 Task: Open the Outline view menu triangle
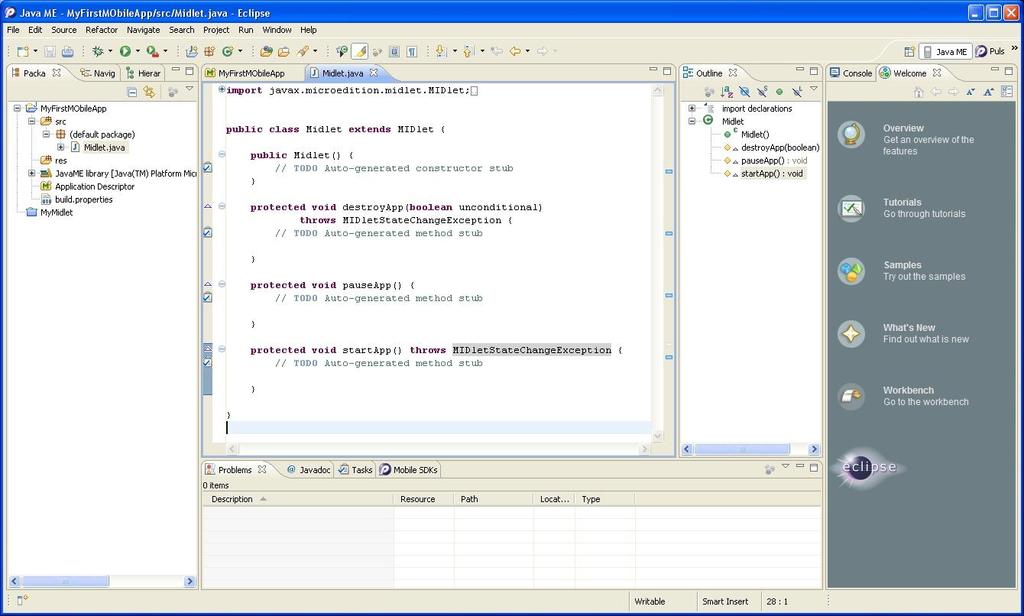click(814, 89)
